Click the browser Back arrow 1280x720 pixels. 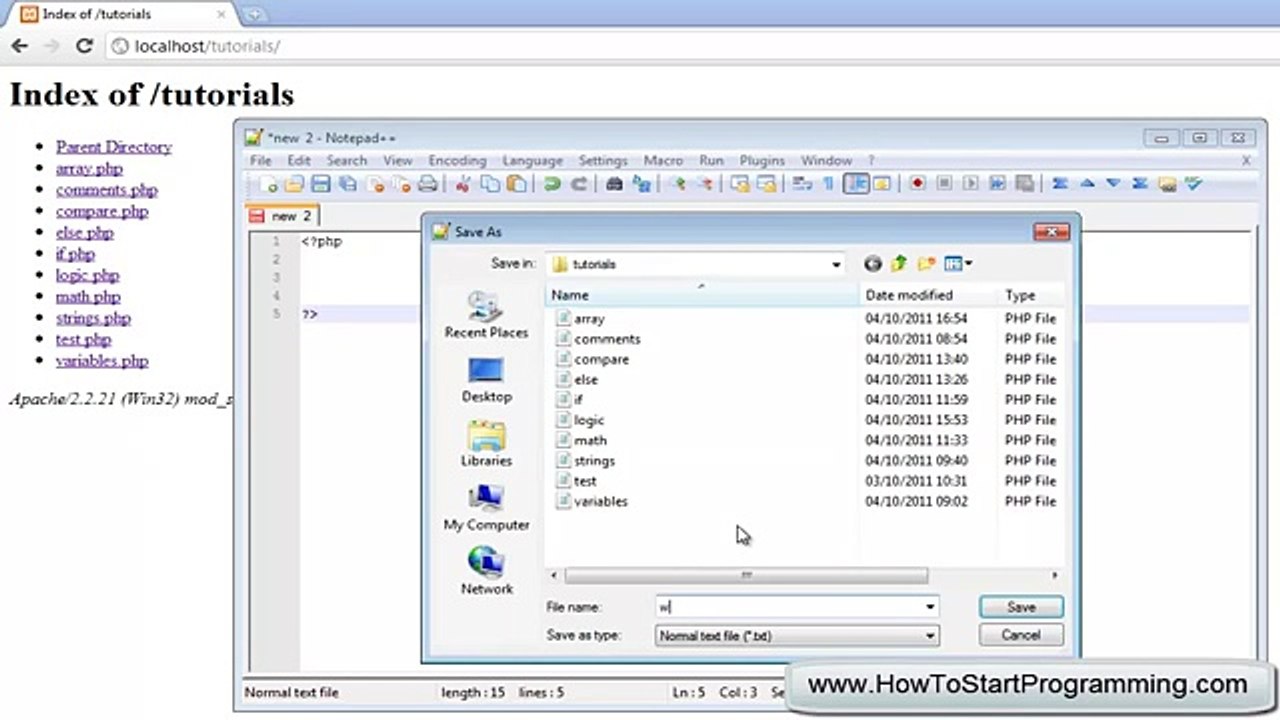coord(20,46)
